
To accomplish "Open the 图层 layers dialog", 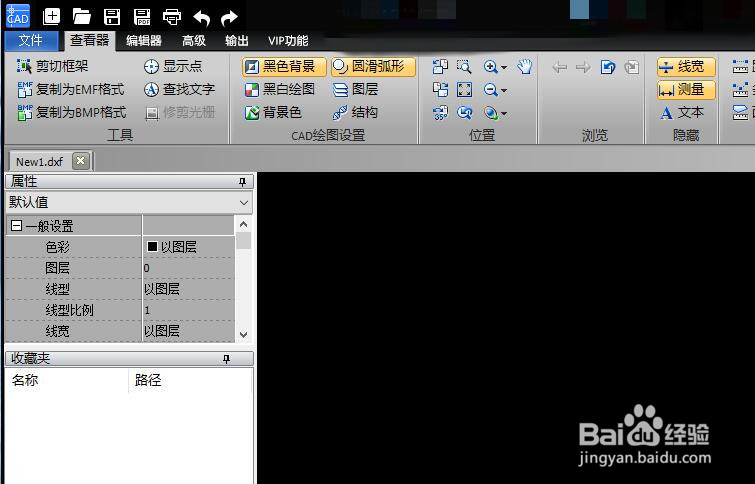I will [355, 89].
